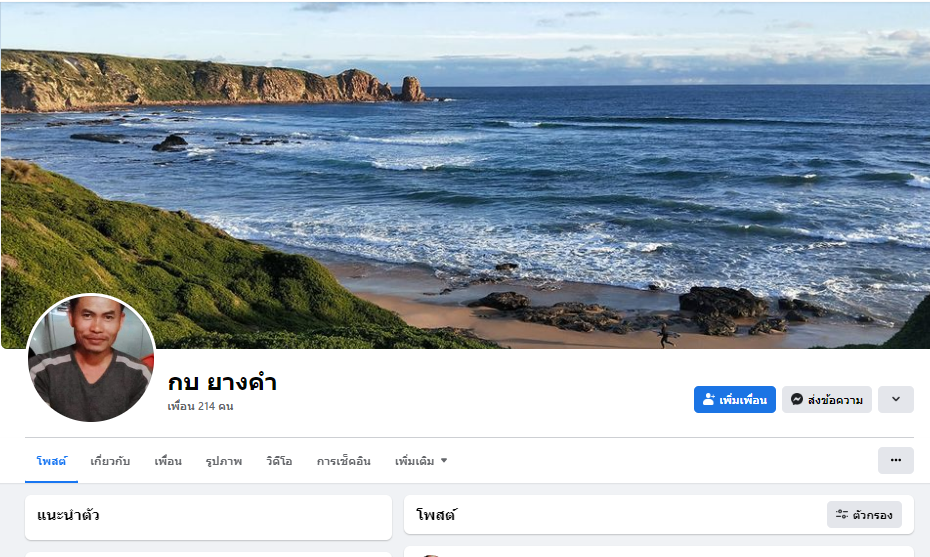Click the profile name กบ ยางดำ
Image resolution: width=930 pixels, height=557 pixels.
222,382
